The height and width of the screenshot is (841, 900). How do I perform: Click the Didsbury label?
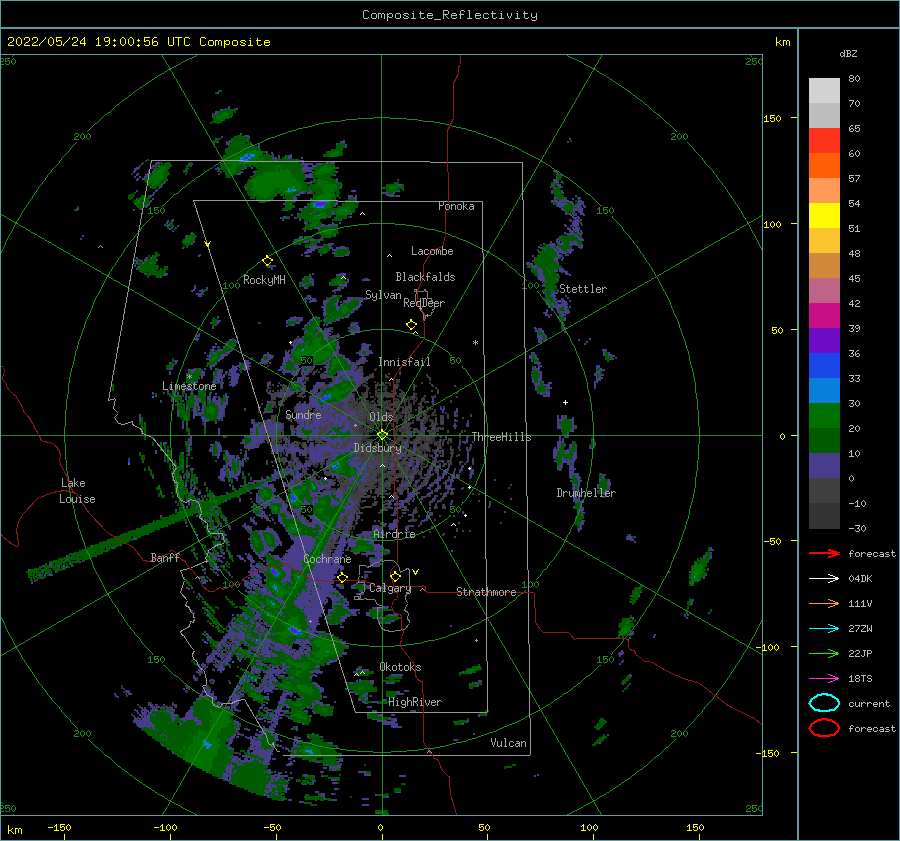pyautogui.click(x=377, y=448)
